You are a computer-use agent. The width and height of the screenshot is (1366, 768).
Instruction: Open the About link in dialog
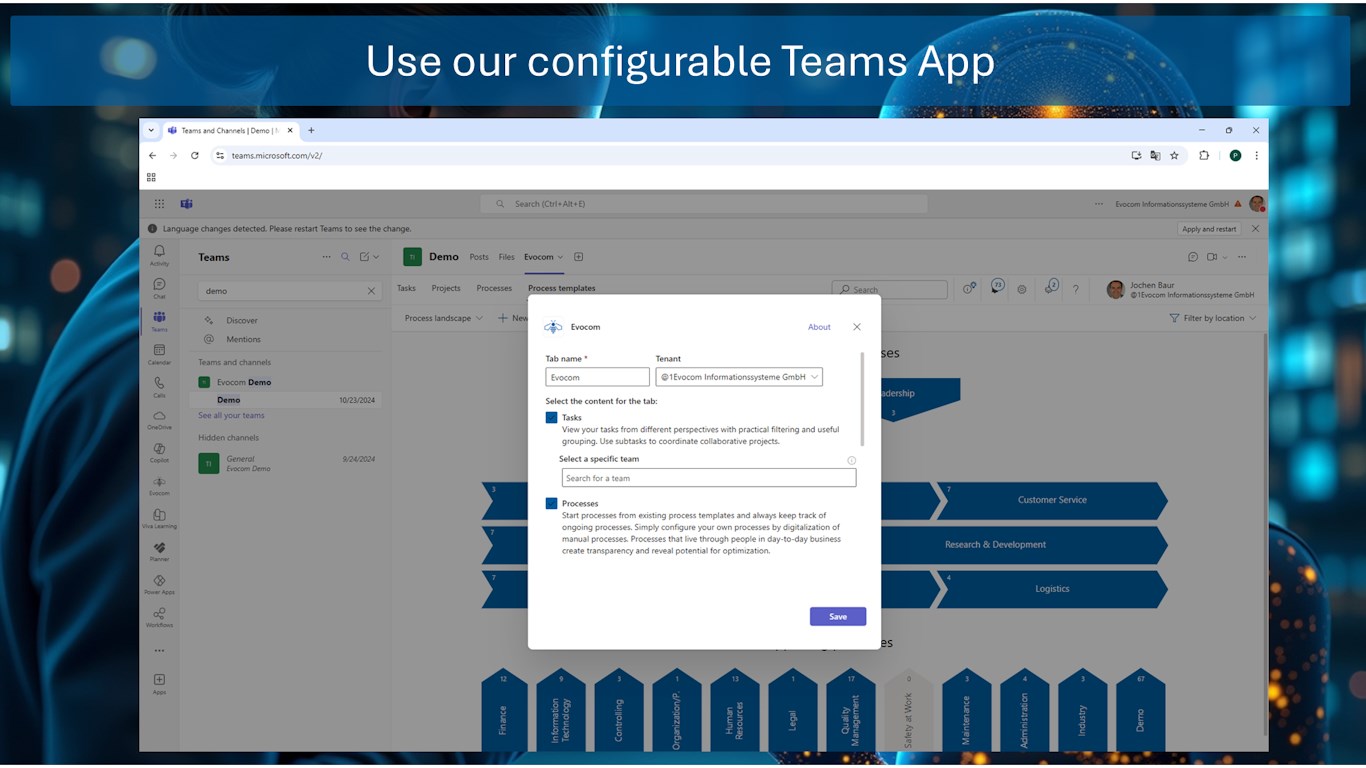pyautogui.click(x=819, y=327)
